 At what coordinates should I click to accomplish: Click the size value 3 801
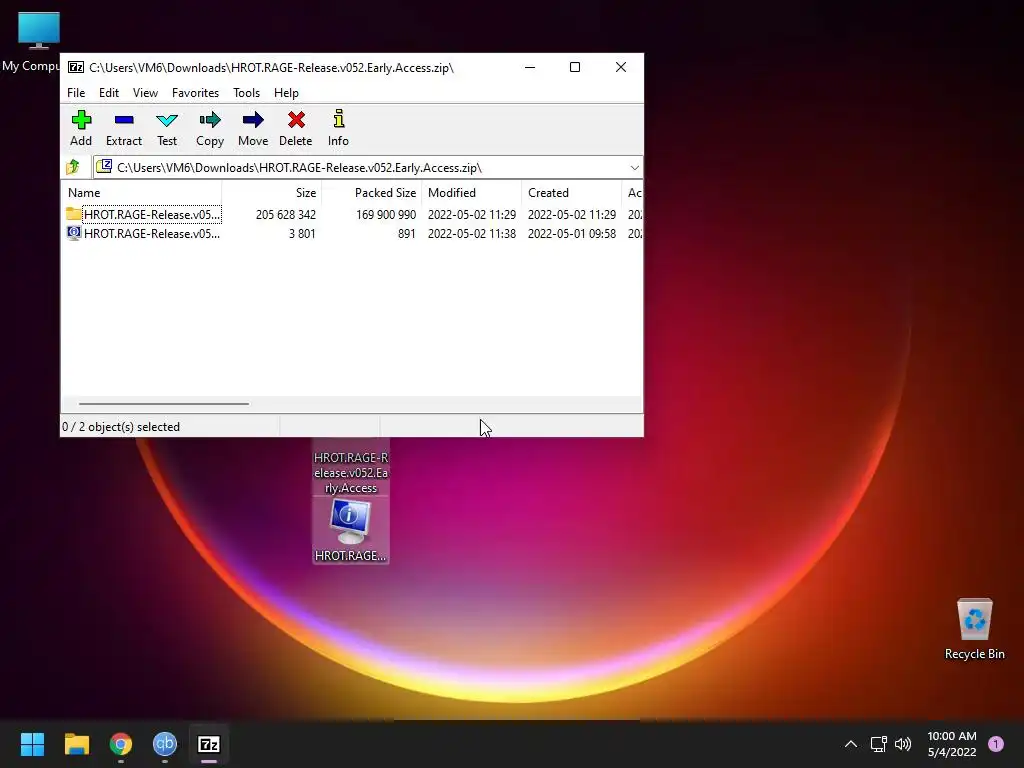(x=302, y=233)
